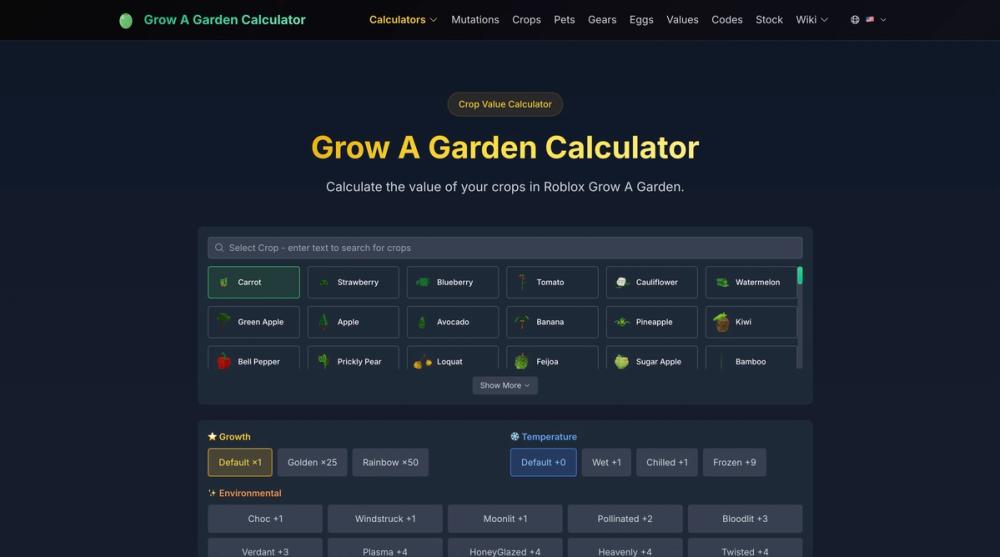Toggle the Choc +1 mutation

[265, 519]
